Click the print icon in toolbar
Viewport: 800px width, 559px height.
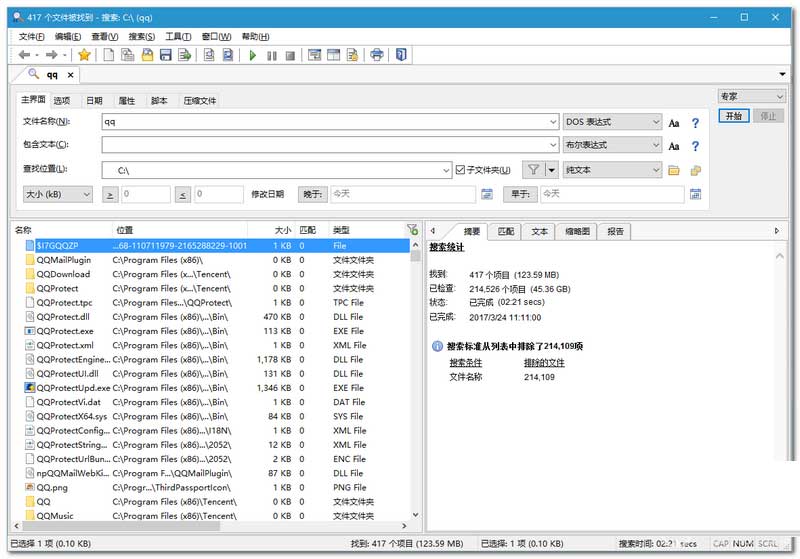click(x=376, y=55)
